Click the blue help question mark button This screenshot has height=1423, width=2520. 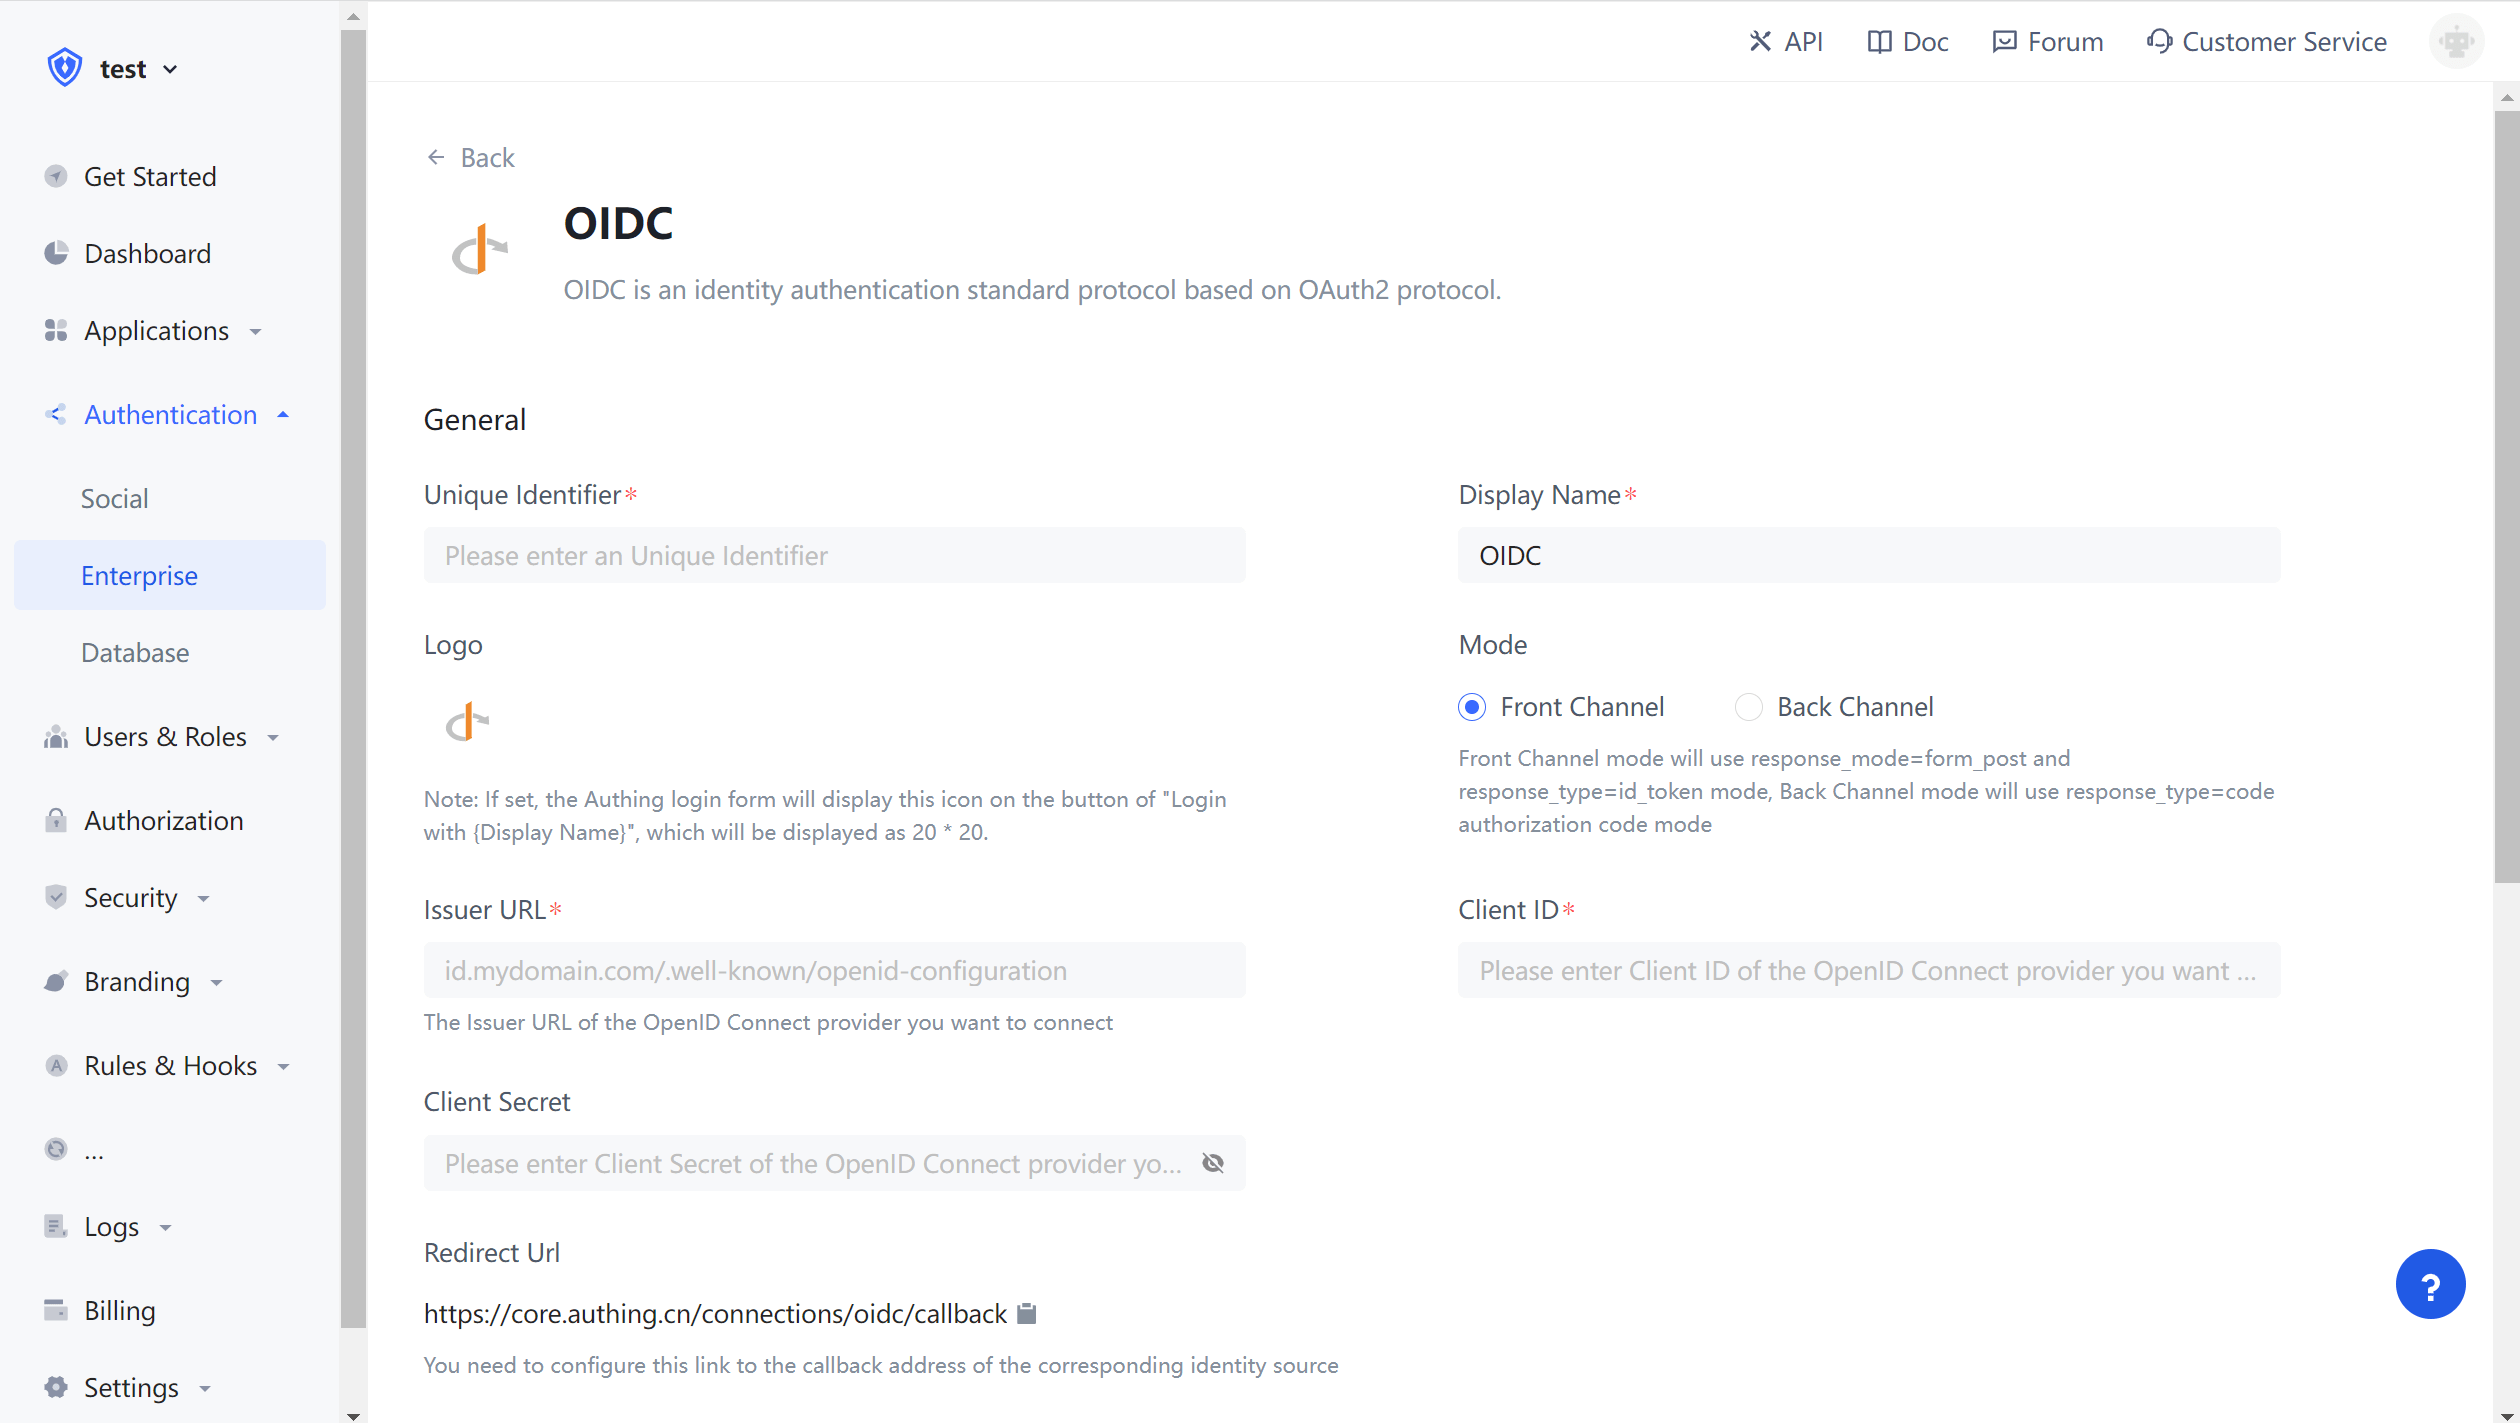(x=2430, y=1284)
